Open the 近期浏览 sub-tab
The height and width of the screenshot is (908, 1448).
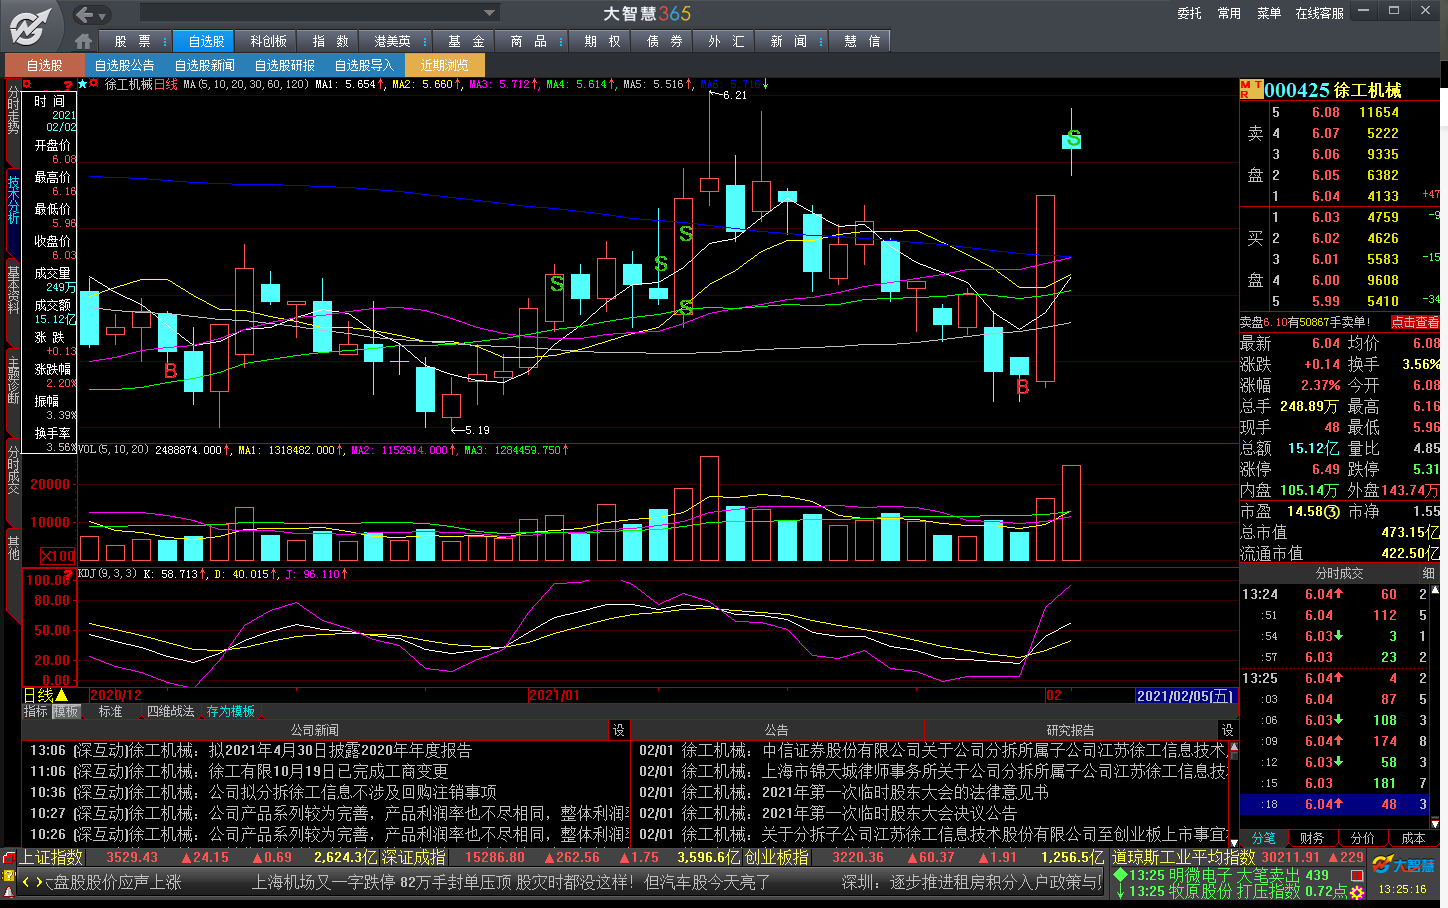pyautogui.click(x=444, y=65)
